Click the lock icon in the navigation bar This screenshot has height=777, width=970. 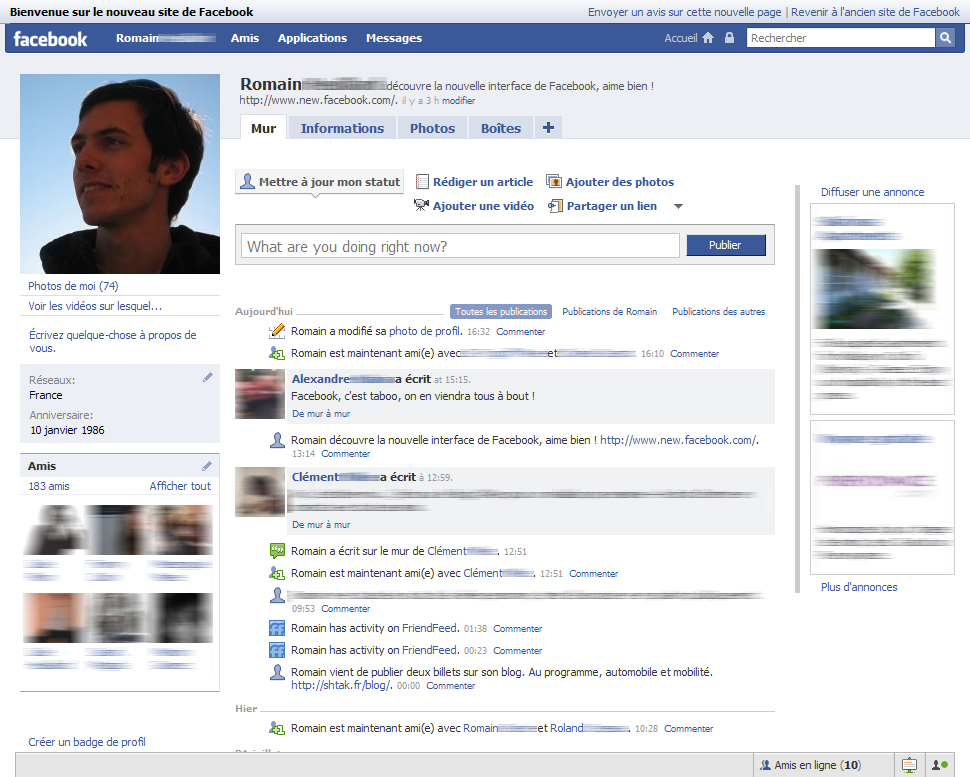tap(730, 37)
